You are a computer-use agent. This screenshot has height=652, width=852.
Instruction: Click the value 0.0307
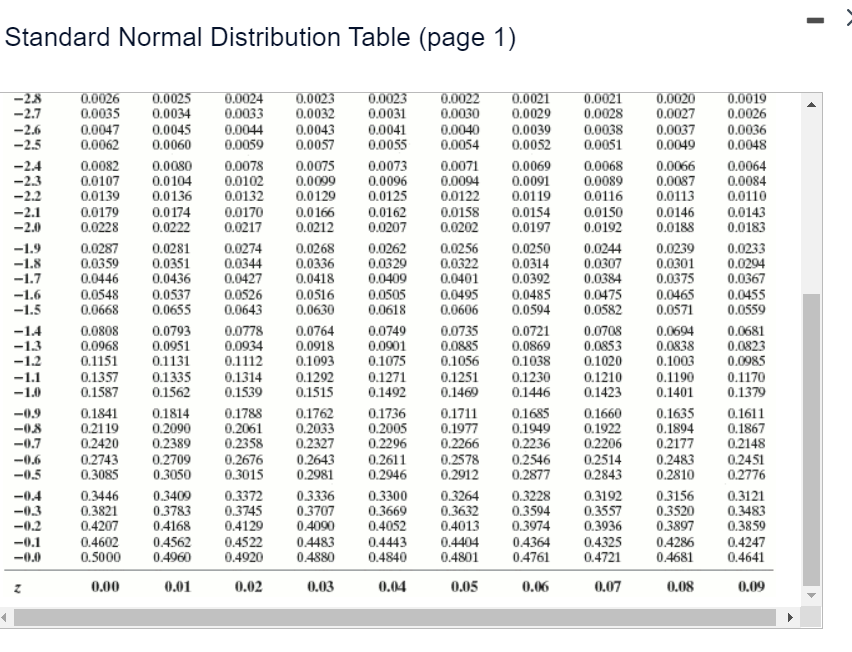coord(603,264)
